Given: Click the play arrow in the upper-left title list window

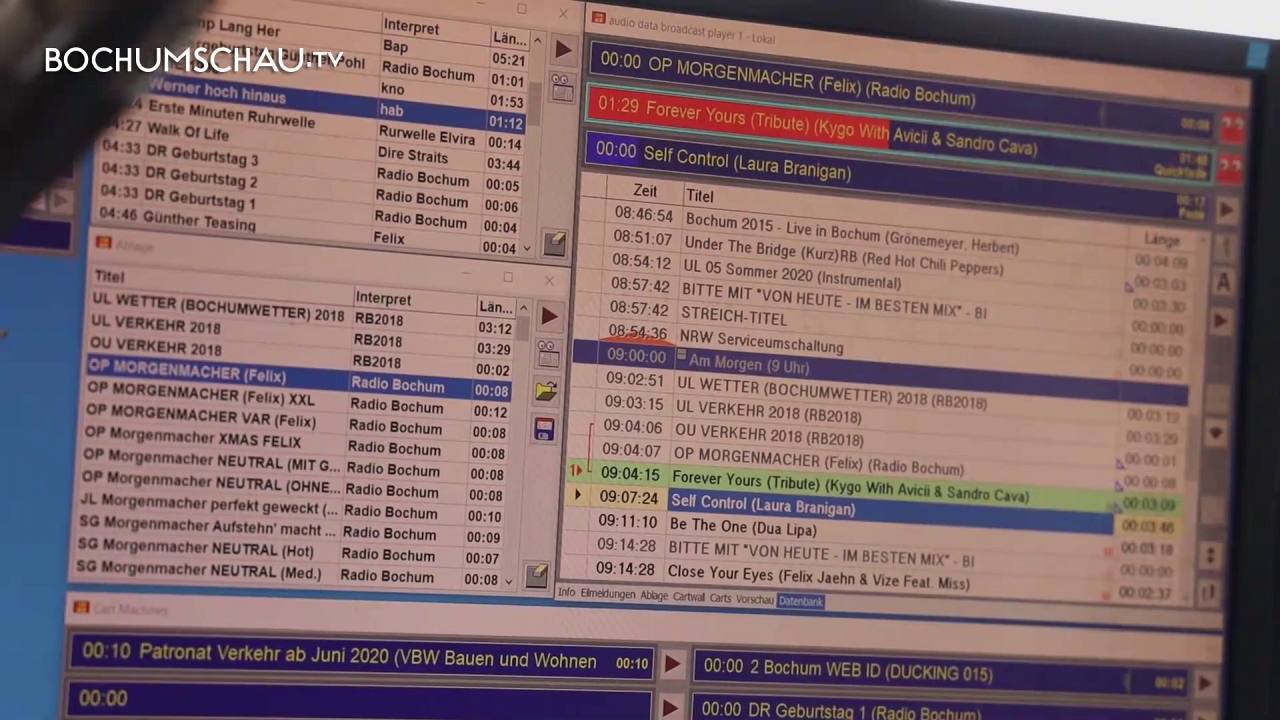Looking at the screenshot, I should coord(563,49).
